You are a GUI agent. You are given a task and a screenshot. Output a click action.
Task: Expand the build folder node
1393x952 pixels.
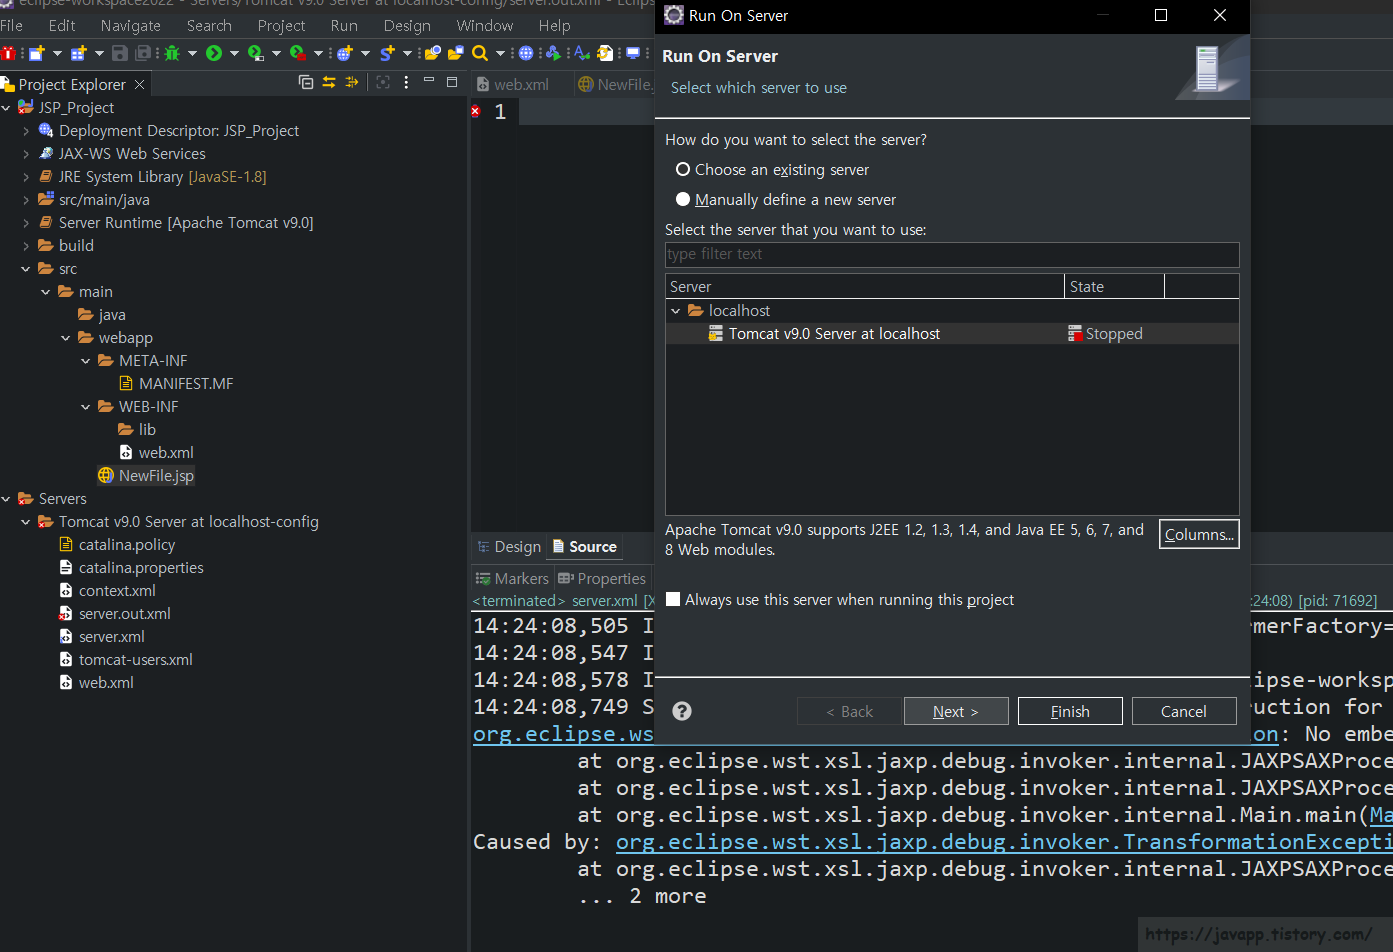(26, 246)
